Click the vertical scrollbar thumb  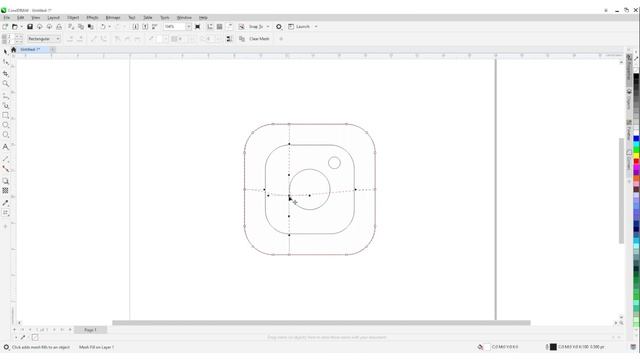click(x=621, y=191)
